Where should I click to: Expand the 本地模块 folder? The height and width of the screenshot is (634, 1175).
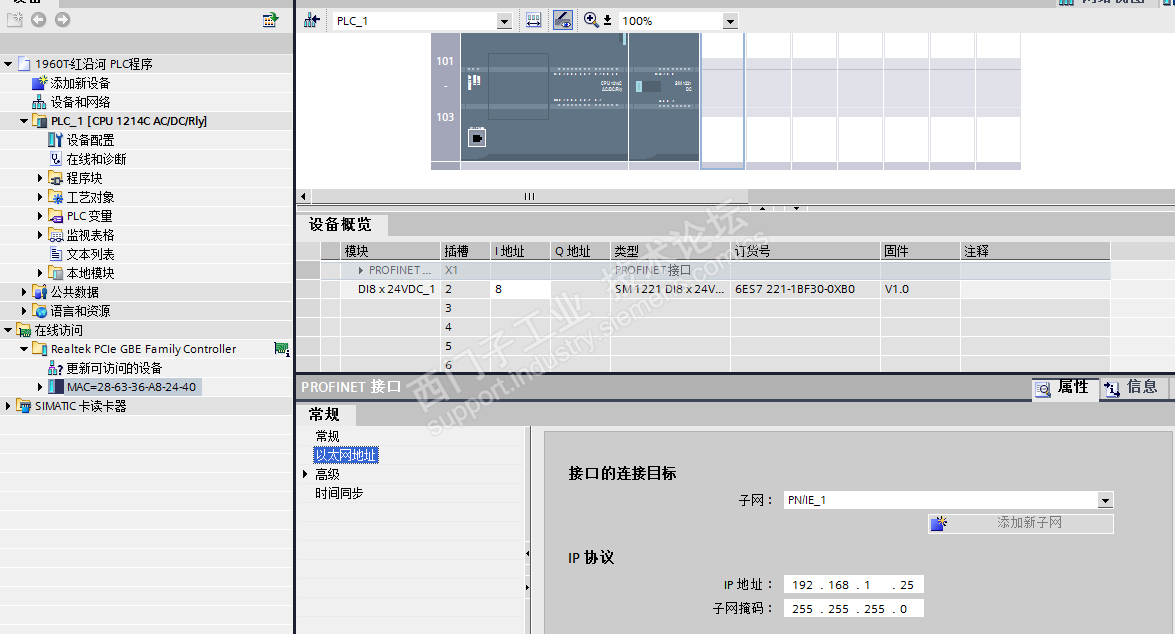coord(40,274)
